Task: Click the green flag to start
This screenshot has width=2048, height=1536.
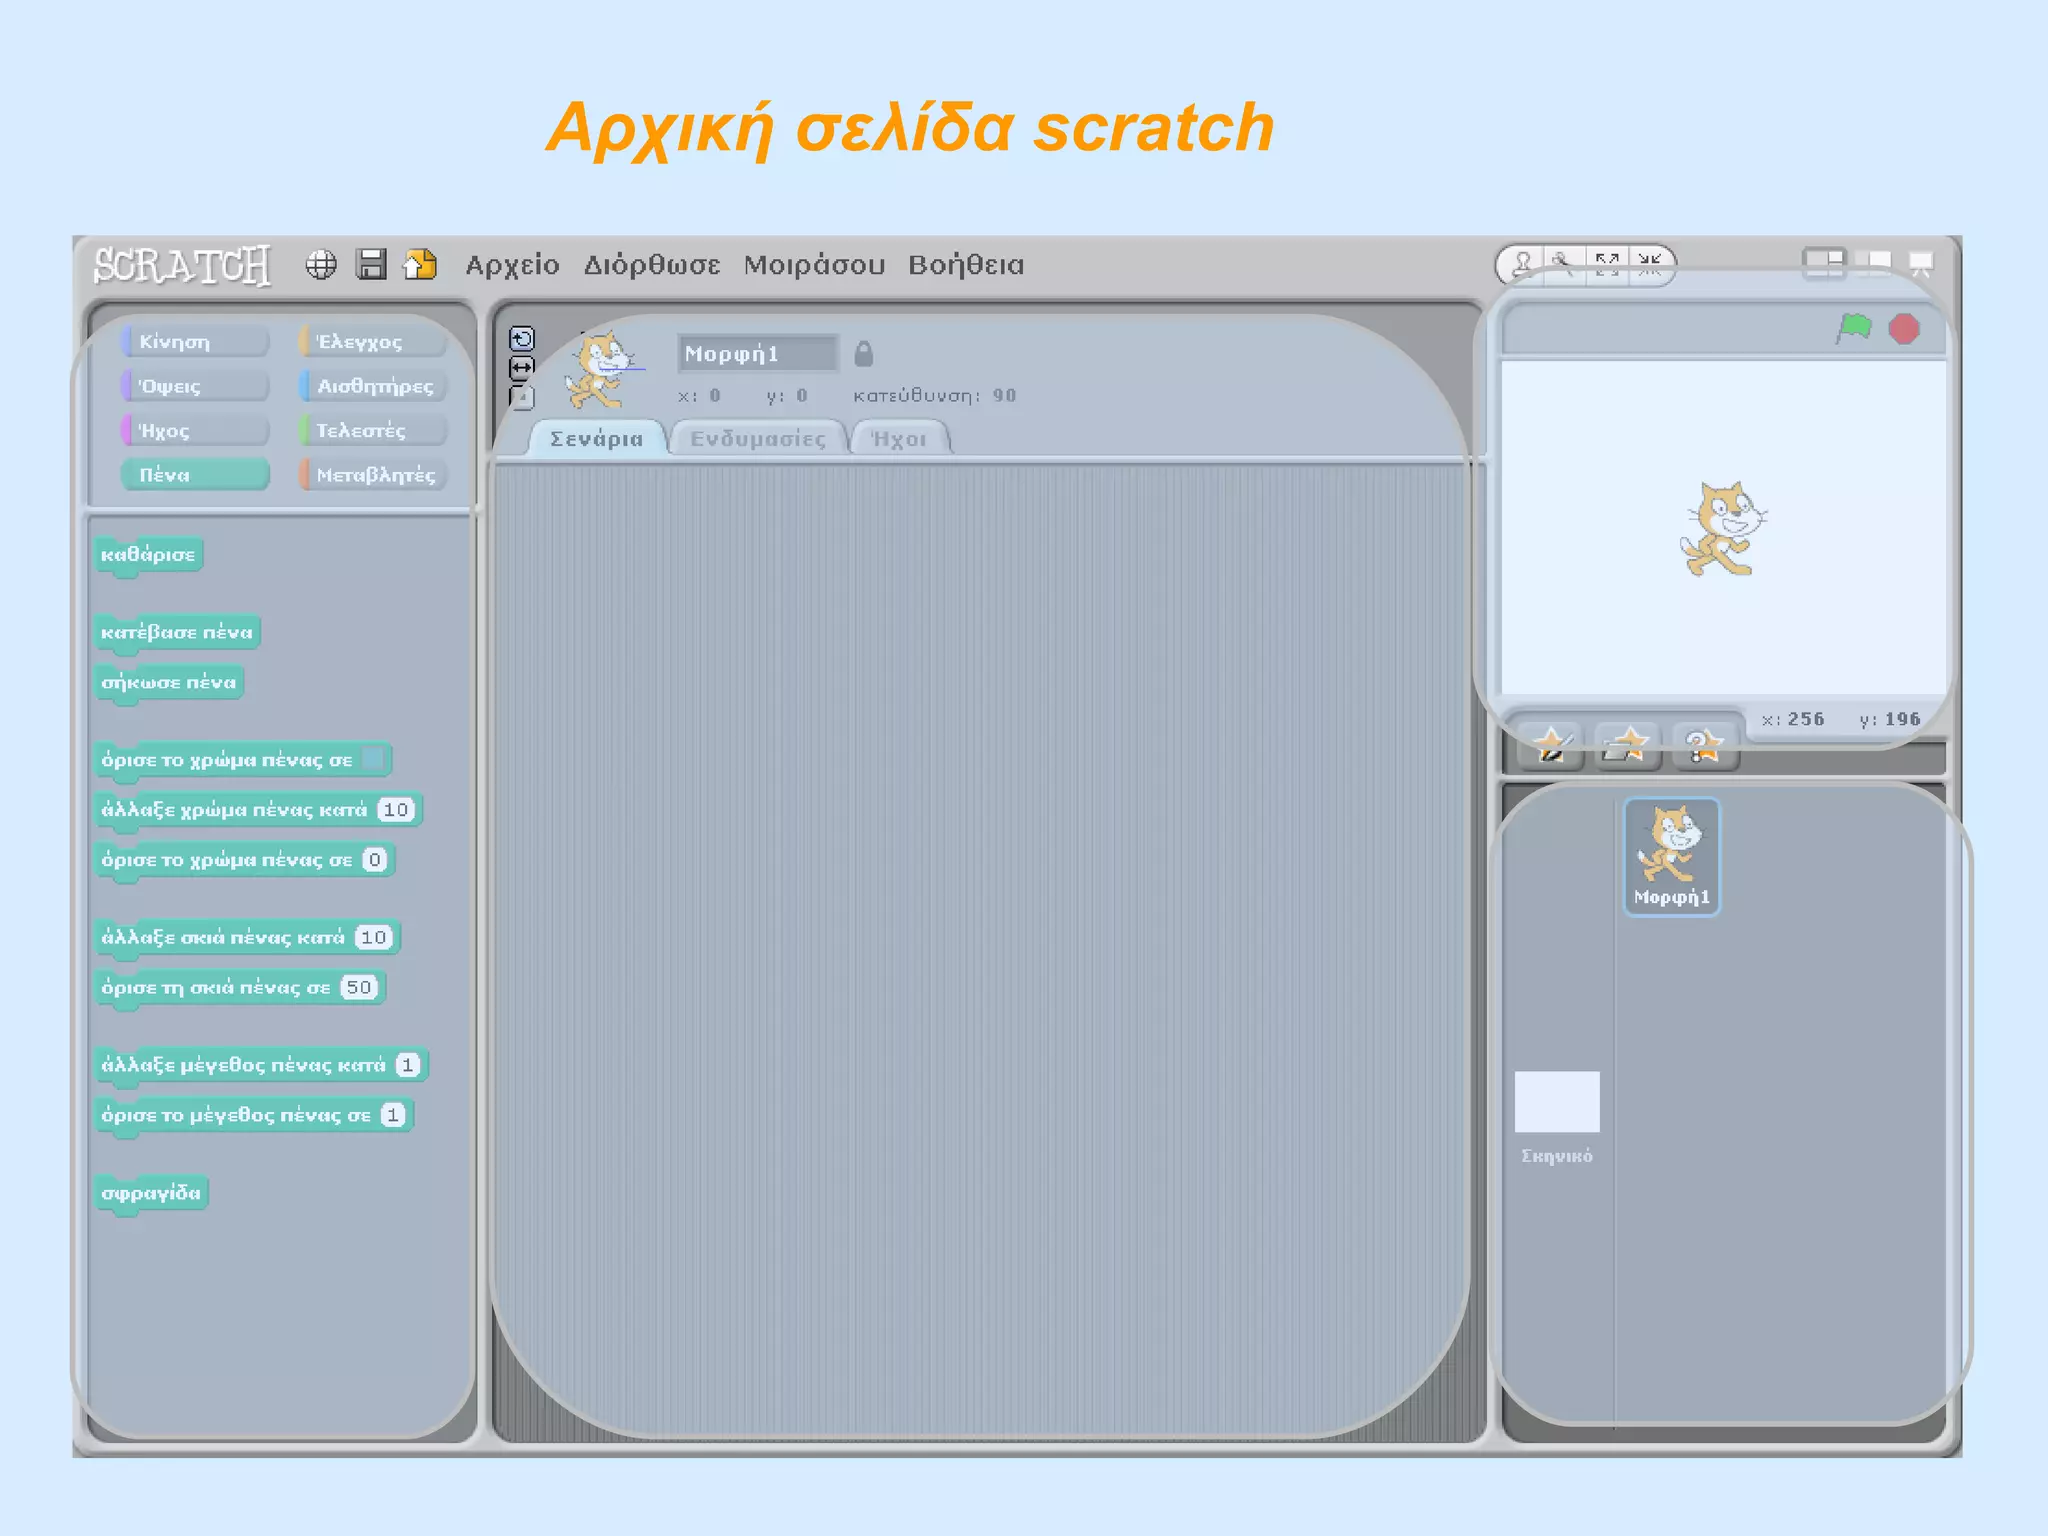Action: [1854, 328]
